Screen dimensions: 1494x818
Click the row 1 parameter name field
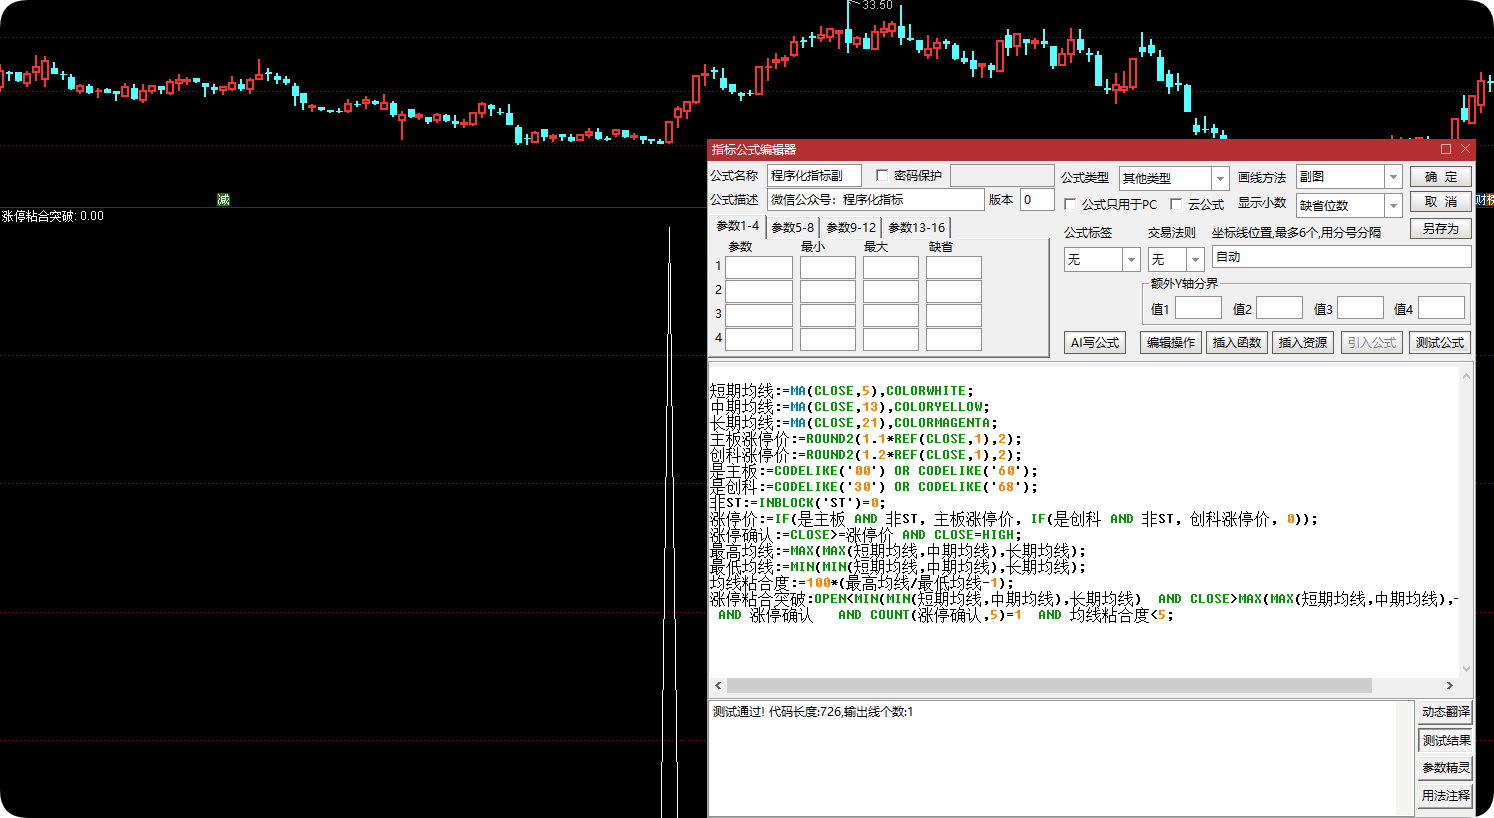tap(759, 267)
